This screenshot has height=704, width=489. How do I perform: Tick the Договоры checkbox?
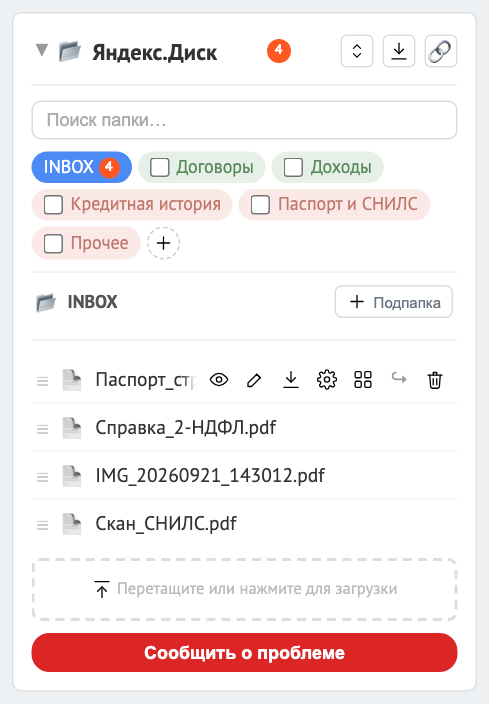[159, 167]
